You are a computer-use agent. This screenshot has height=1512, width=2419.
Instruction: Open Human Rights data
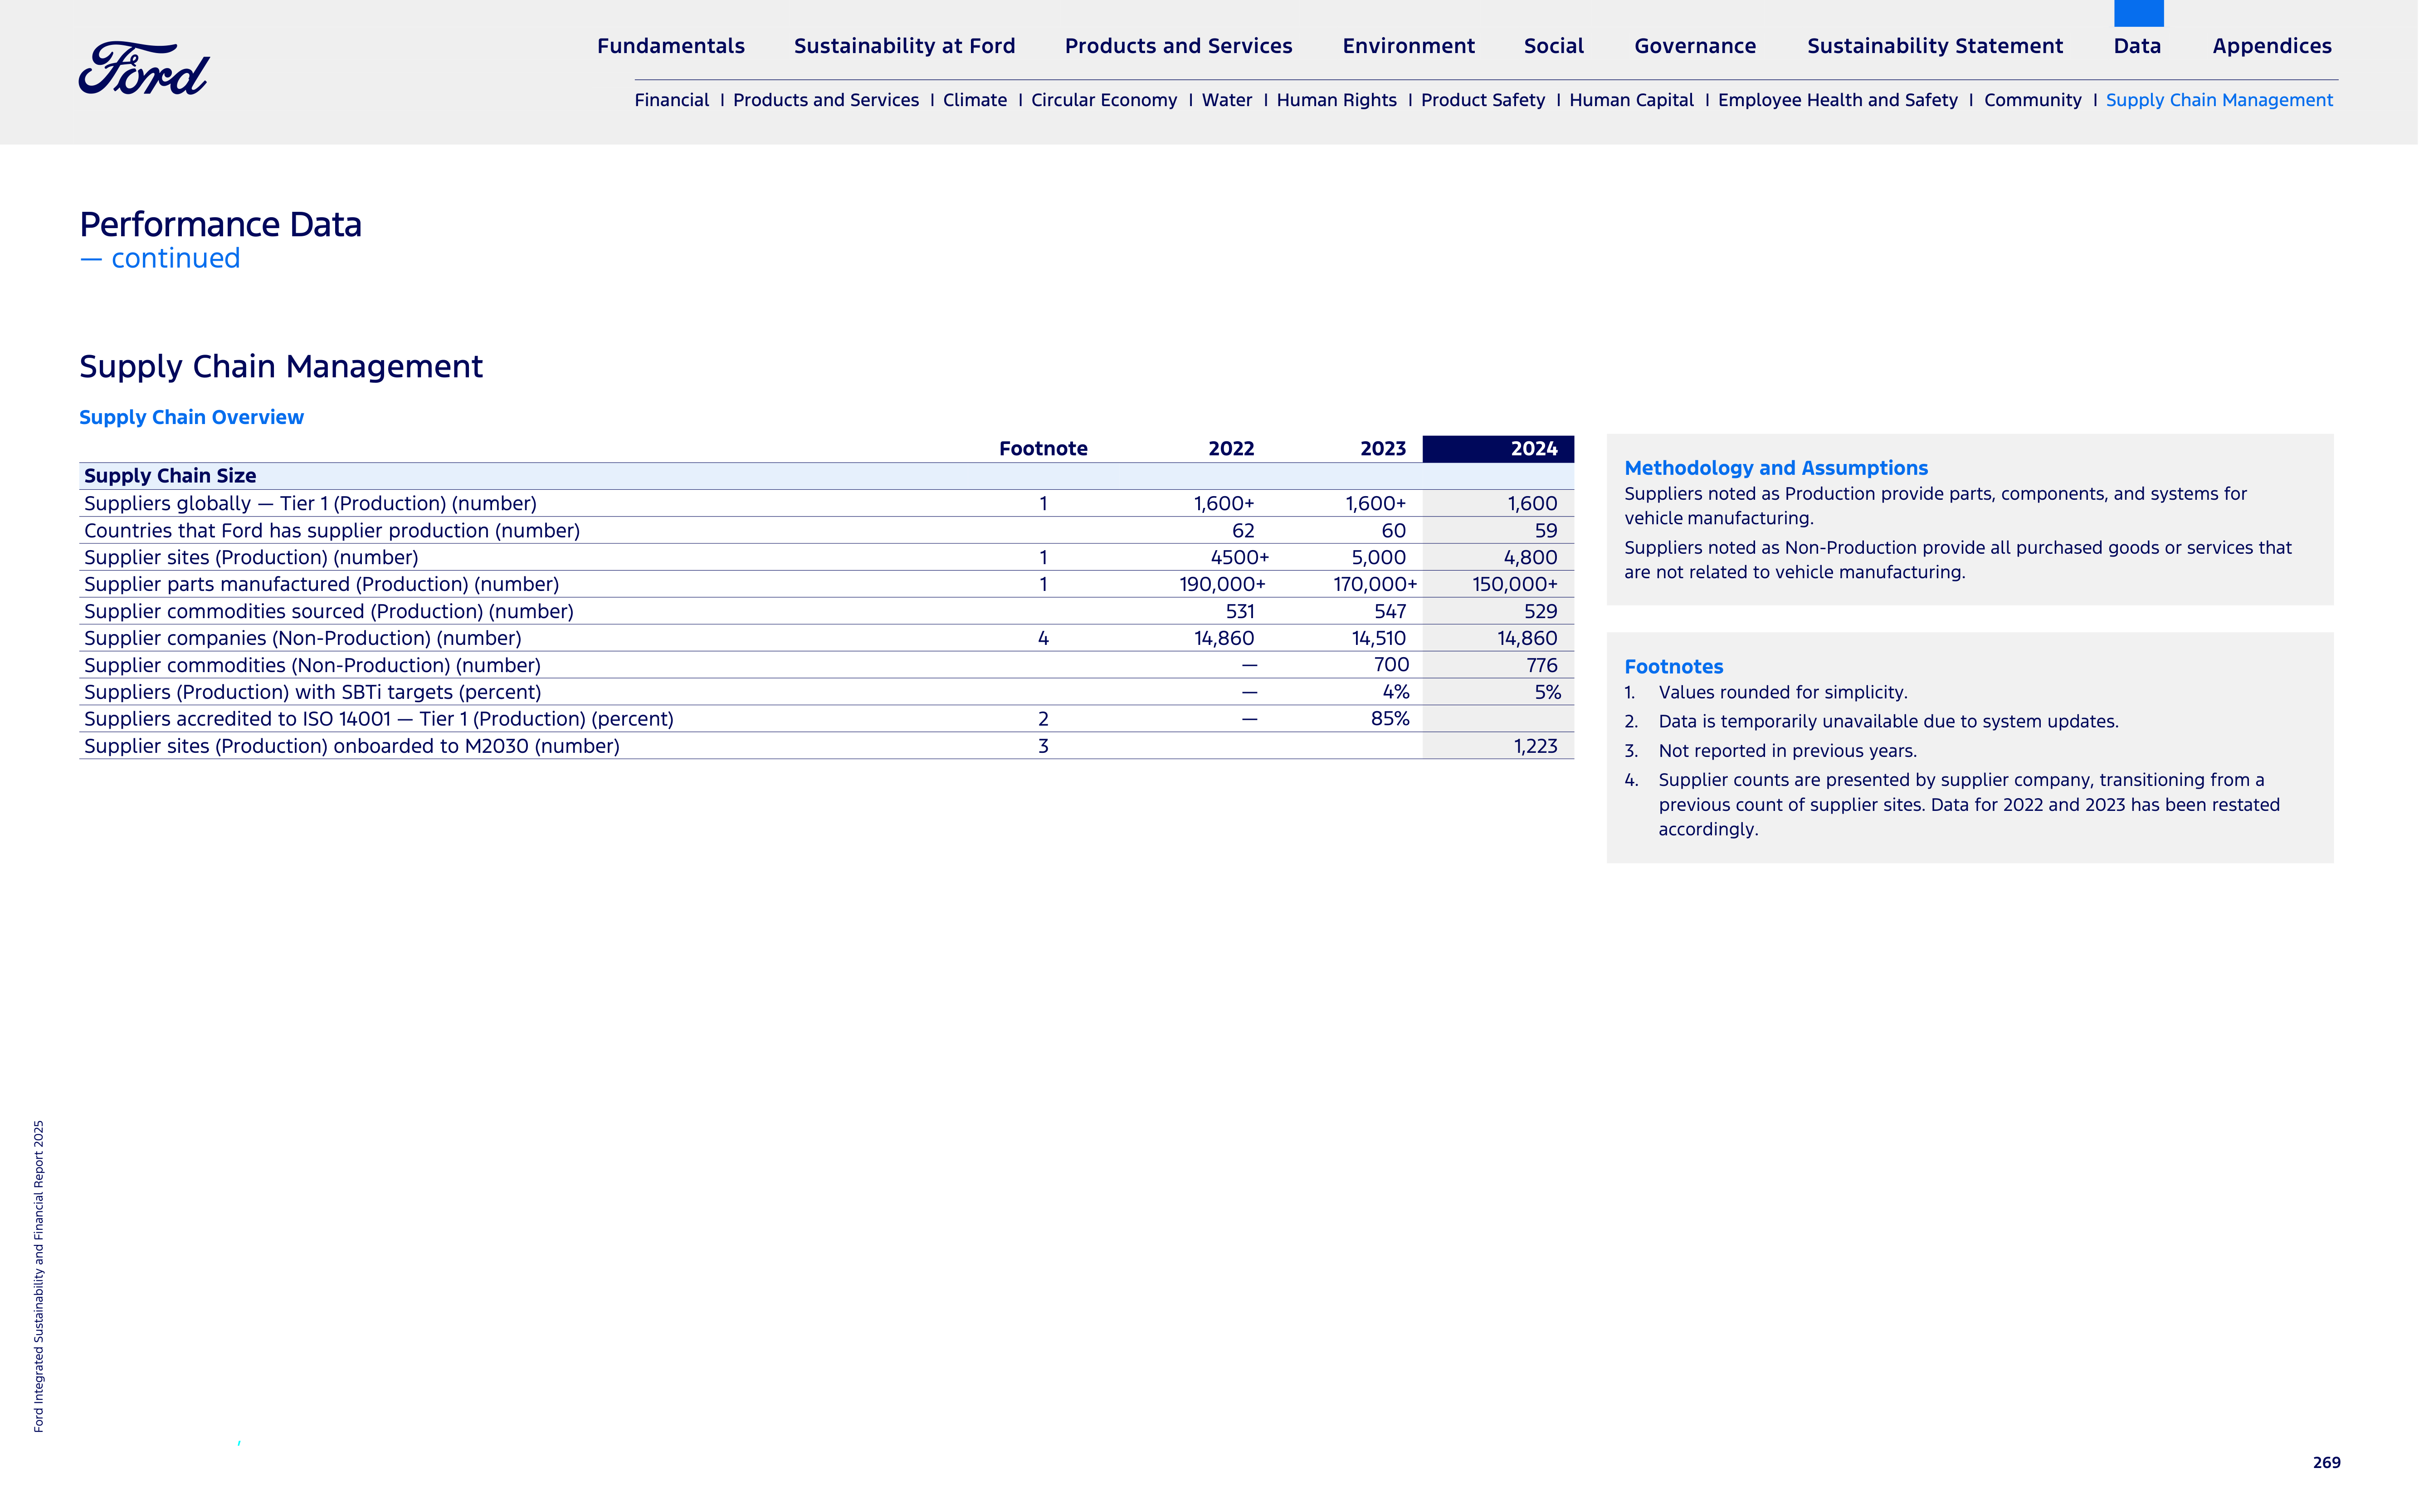pyautogui.click(x=1337, y=100)
